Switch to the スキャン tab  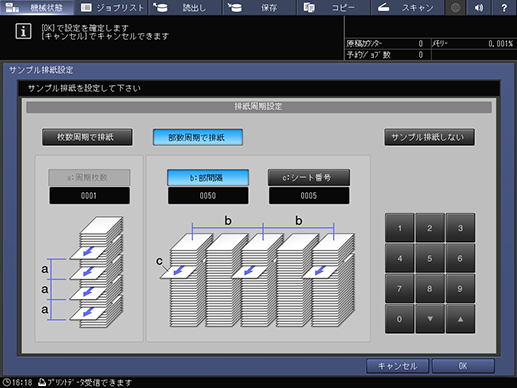[408, 7]
